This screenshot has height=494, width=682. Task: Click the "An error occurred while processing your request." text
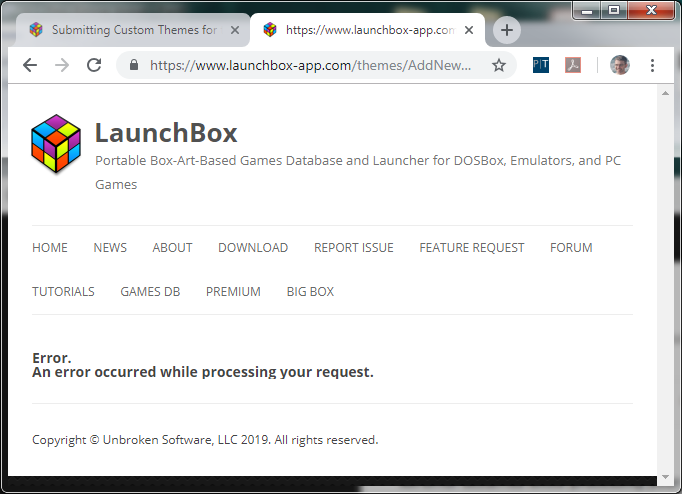203,372
